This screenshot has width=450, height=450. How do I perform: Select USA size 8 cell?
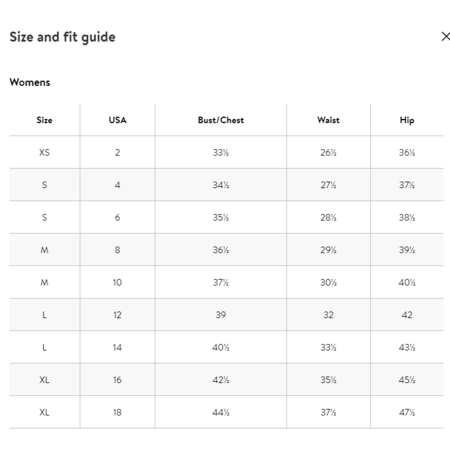pyautogui.click(x=117, y=250)
